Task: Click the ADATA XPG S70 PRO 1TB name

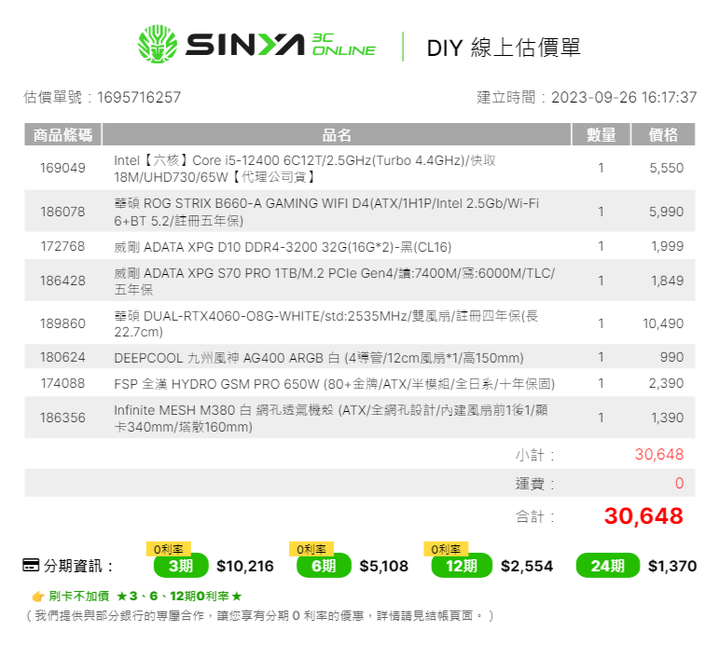Action: click(x=334, y=281)
